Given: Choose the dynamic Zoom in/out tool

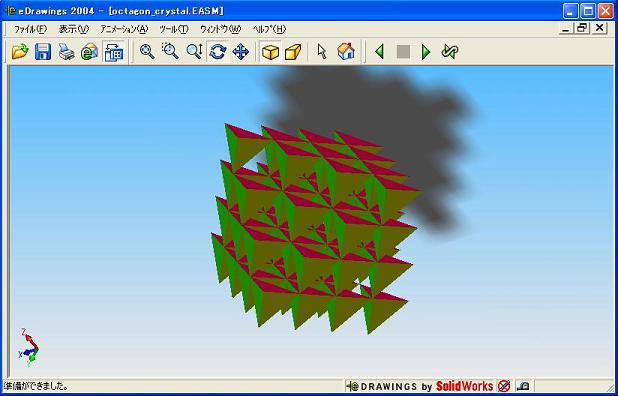Looking at the screenshot, I should [194, 52].
